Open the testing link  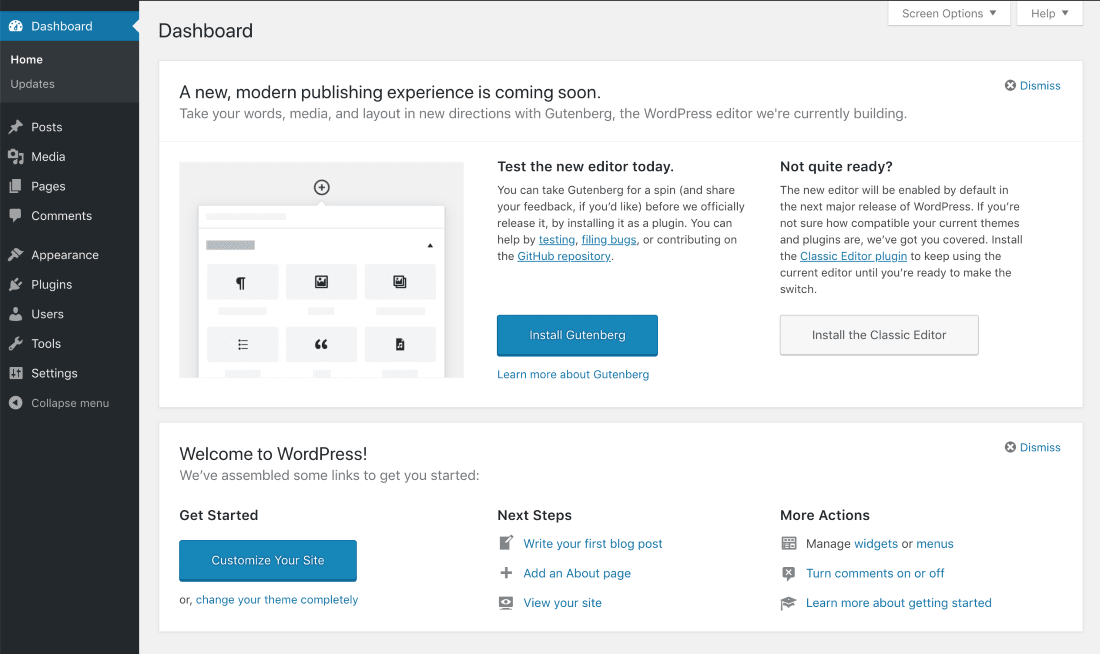557,239
